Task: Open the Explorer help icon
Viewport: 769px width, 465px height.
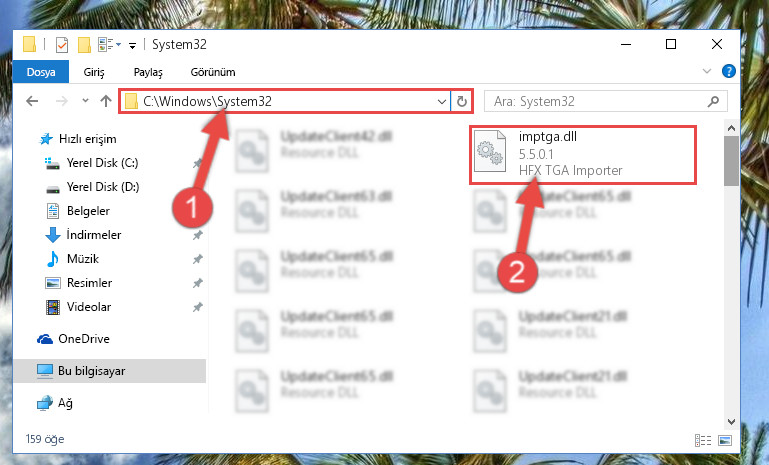Action: coord(729,72)
